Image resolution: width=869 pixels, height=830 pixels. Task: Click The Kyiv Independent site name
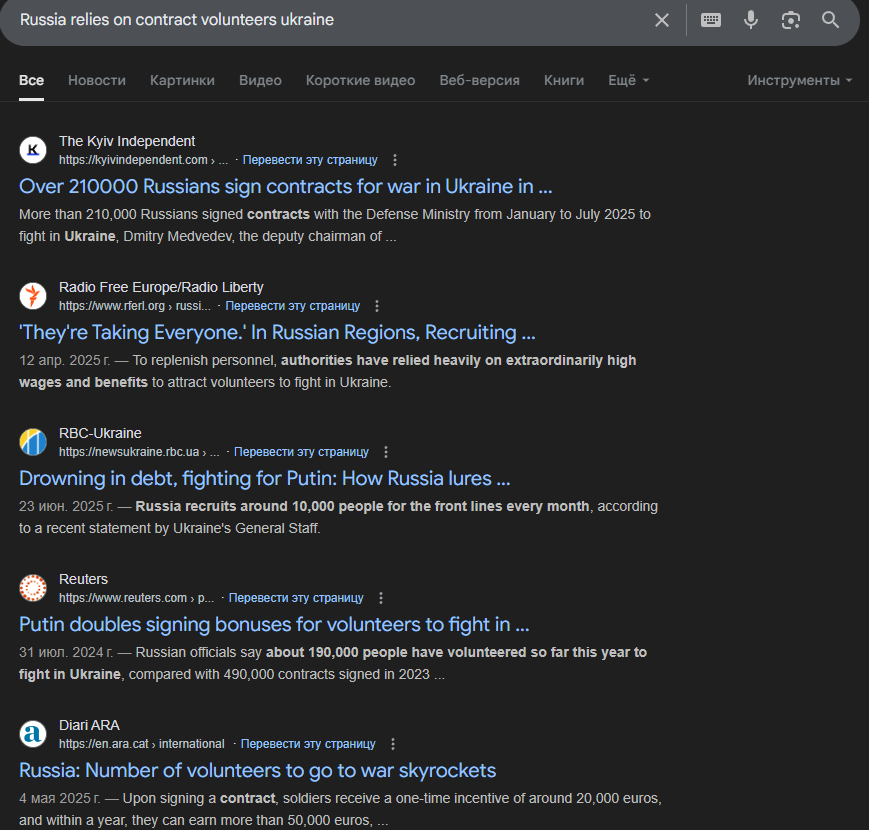click(x=127, y=141)
